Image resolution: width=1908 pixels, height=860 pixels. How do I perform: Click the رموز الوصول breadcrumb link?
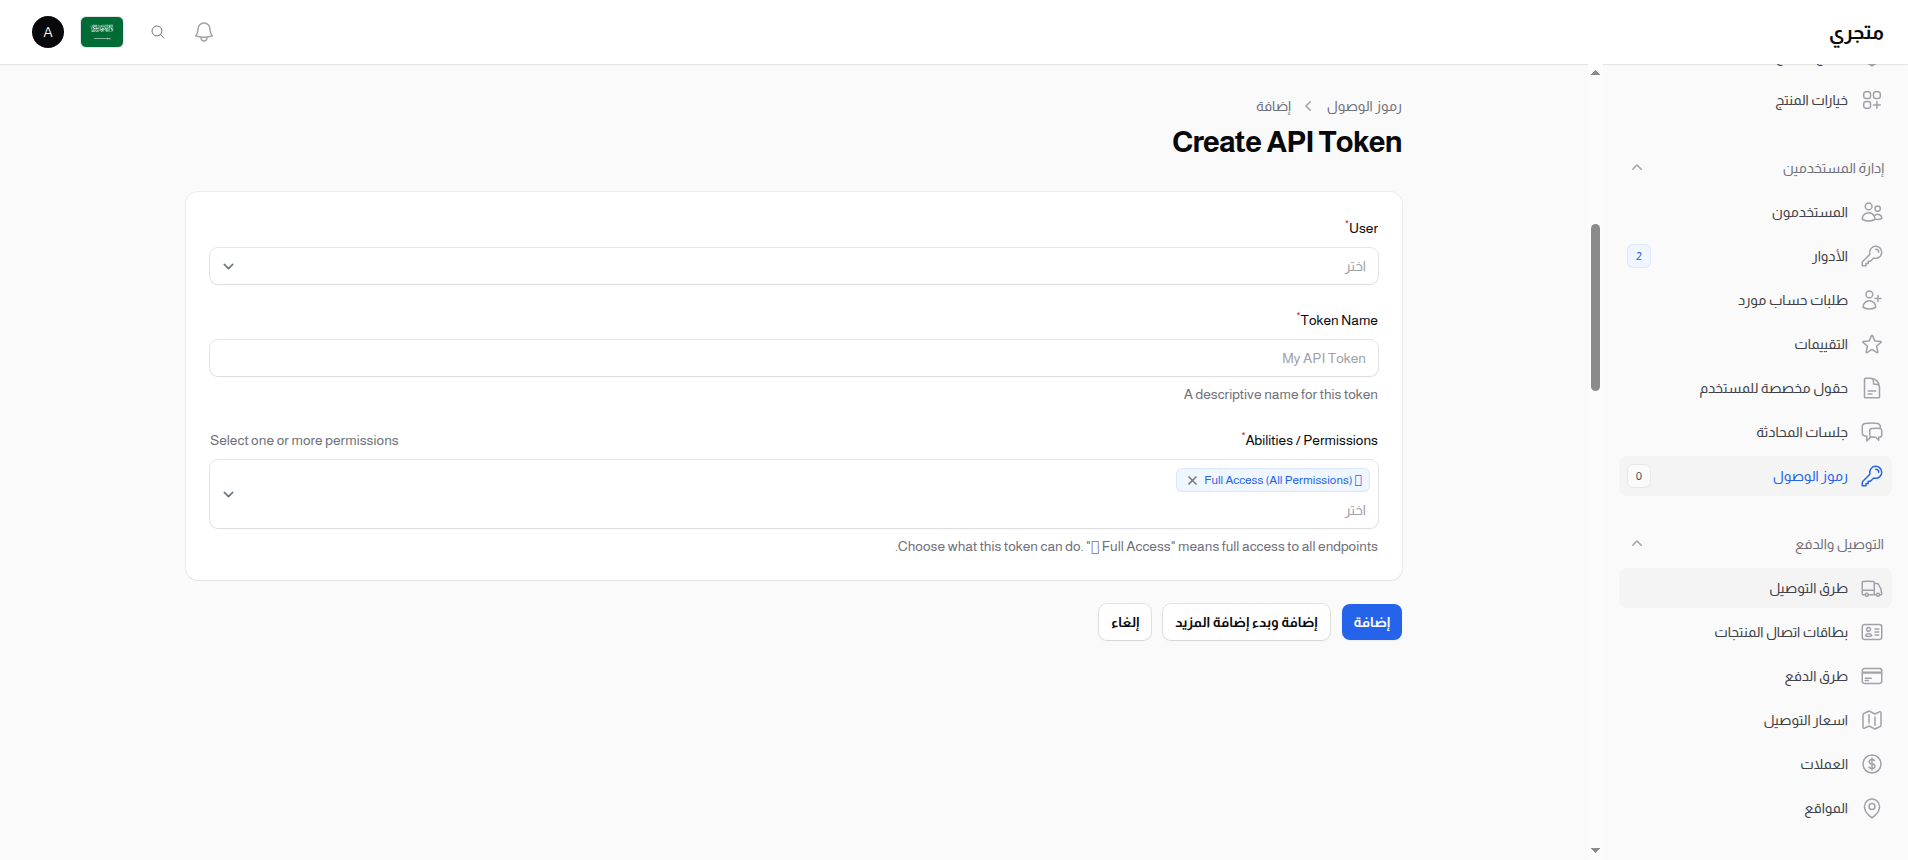coord(1363,106)
